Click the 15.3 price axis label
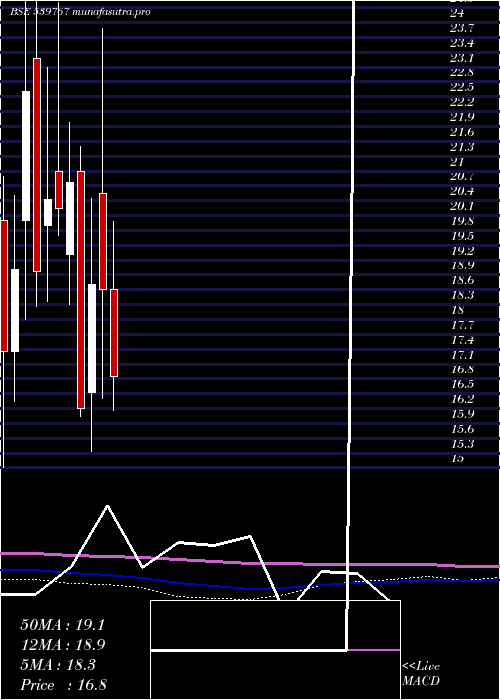The height and width of the screenshot is (700, 500). coord(462,444)
